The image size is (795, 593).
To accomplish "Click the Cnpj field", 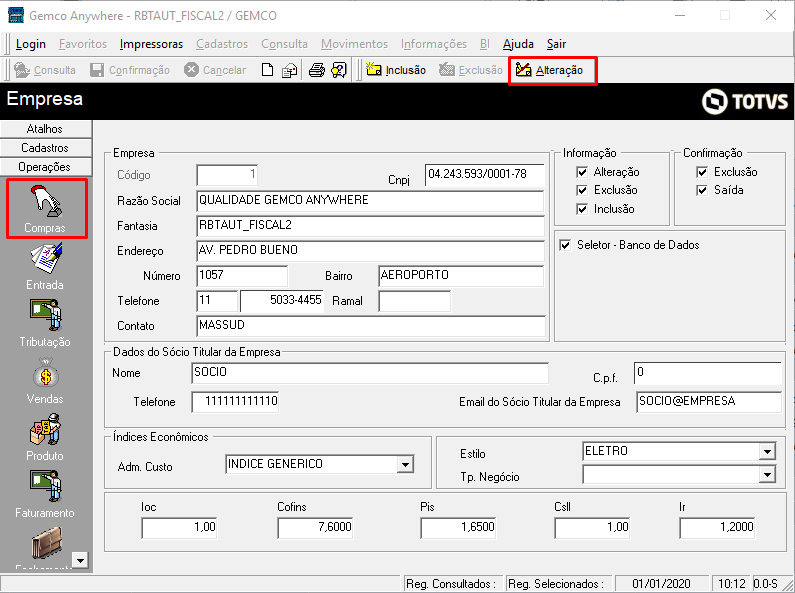I will pyautogui.click(x=484, y=175).
